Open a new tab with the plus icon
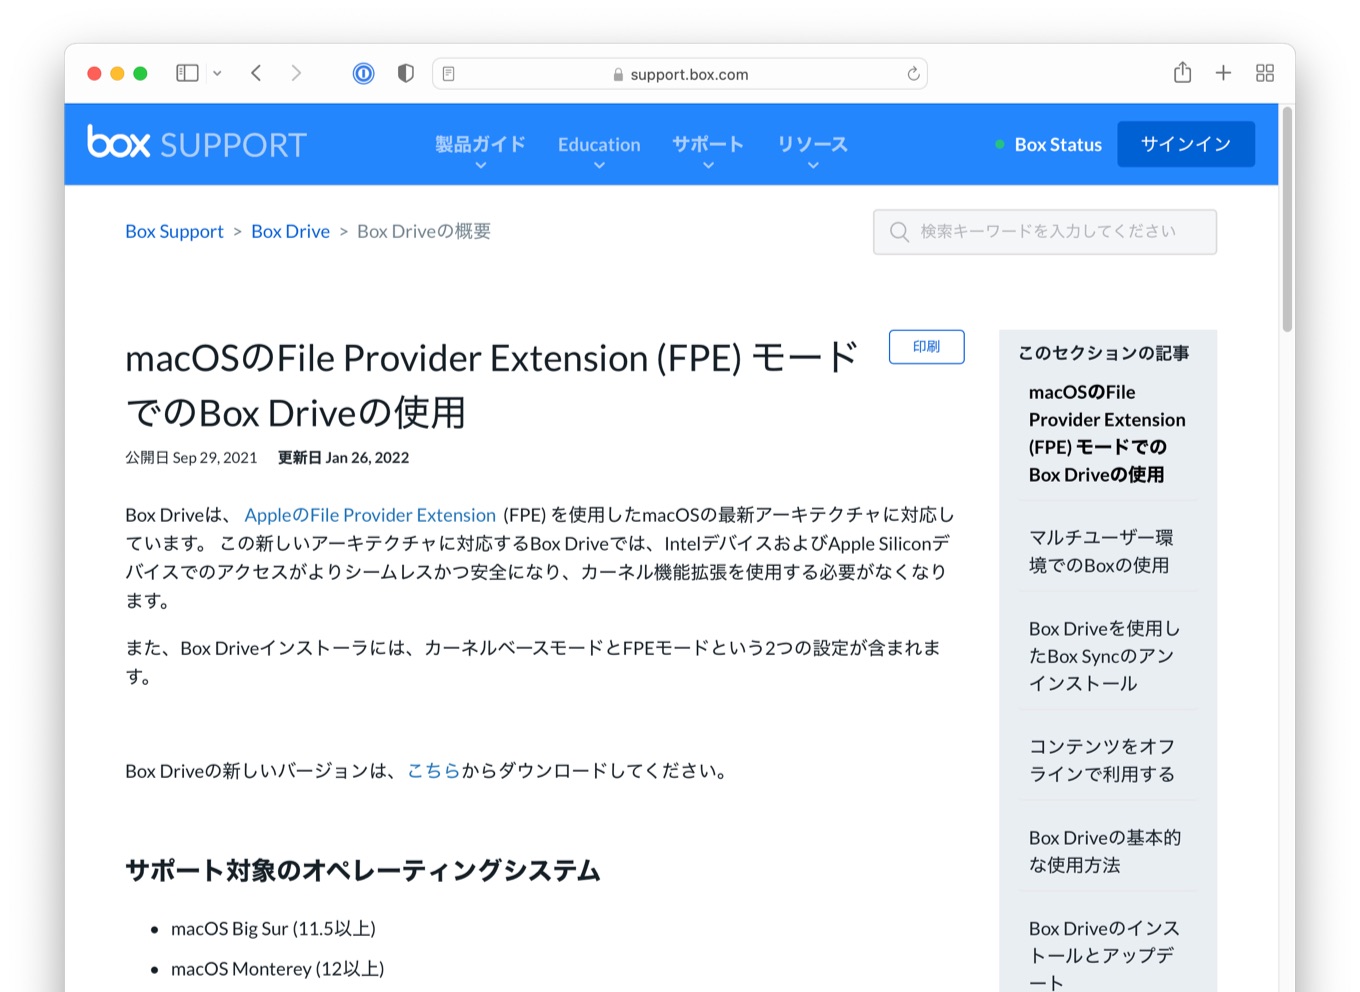This screenshot has height=992, width=1360. pyautogui.click(x=1223, y=72)
